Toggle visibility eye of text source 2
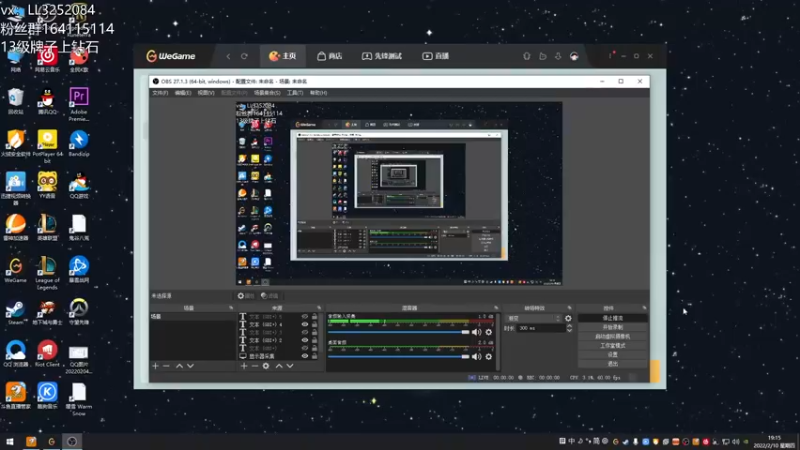This screenshot has width=800, height=450. [x=305, y=340]
